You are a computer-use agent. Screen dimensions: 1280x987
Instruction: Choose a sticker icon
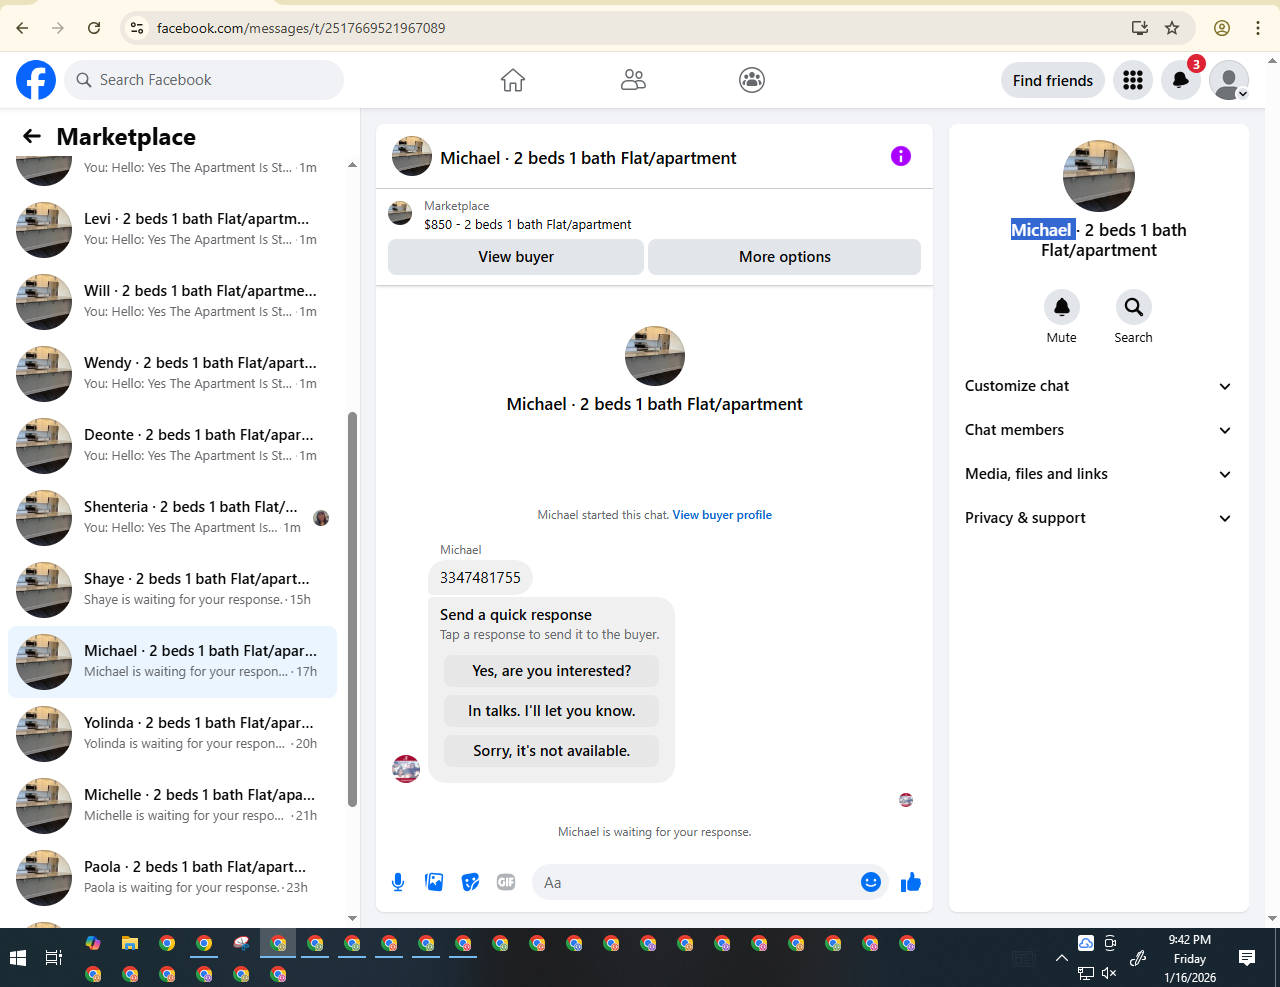point(470,882)
